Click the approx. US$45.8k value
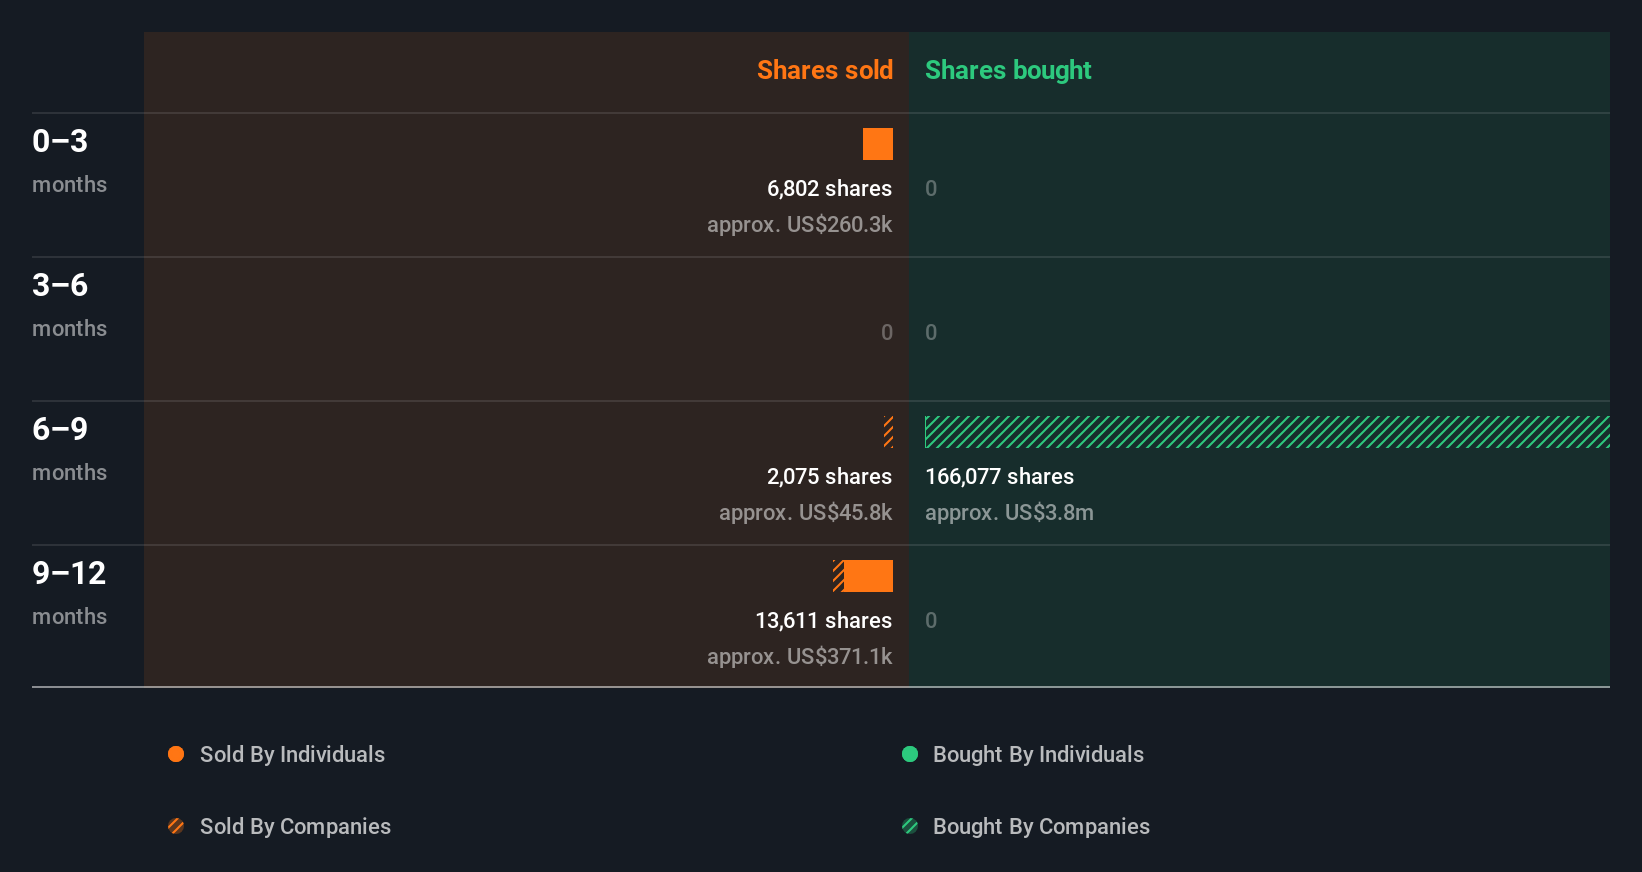 click(805, 513)
